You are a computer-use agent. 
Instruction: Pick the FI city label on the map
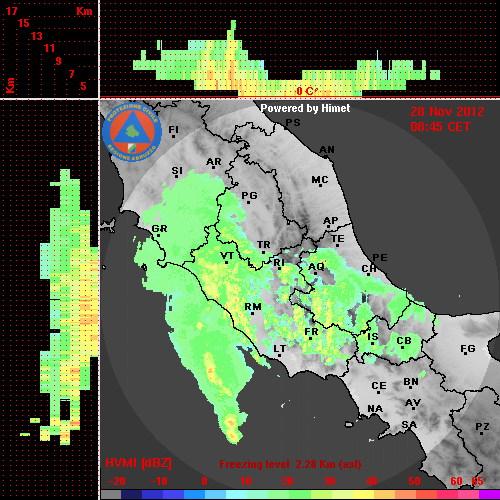click(173, 129)
